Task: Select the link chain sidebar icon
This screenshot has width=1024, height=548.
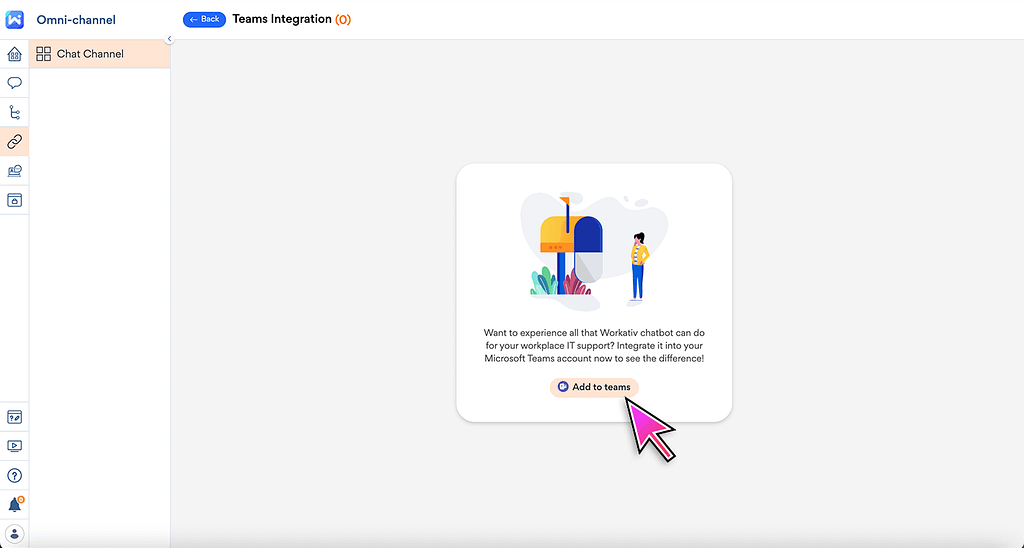Action: tap(14, 141)
